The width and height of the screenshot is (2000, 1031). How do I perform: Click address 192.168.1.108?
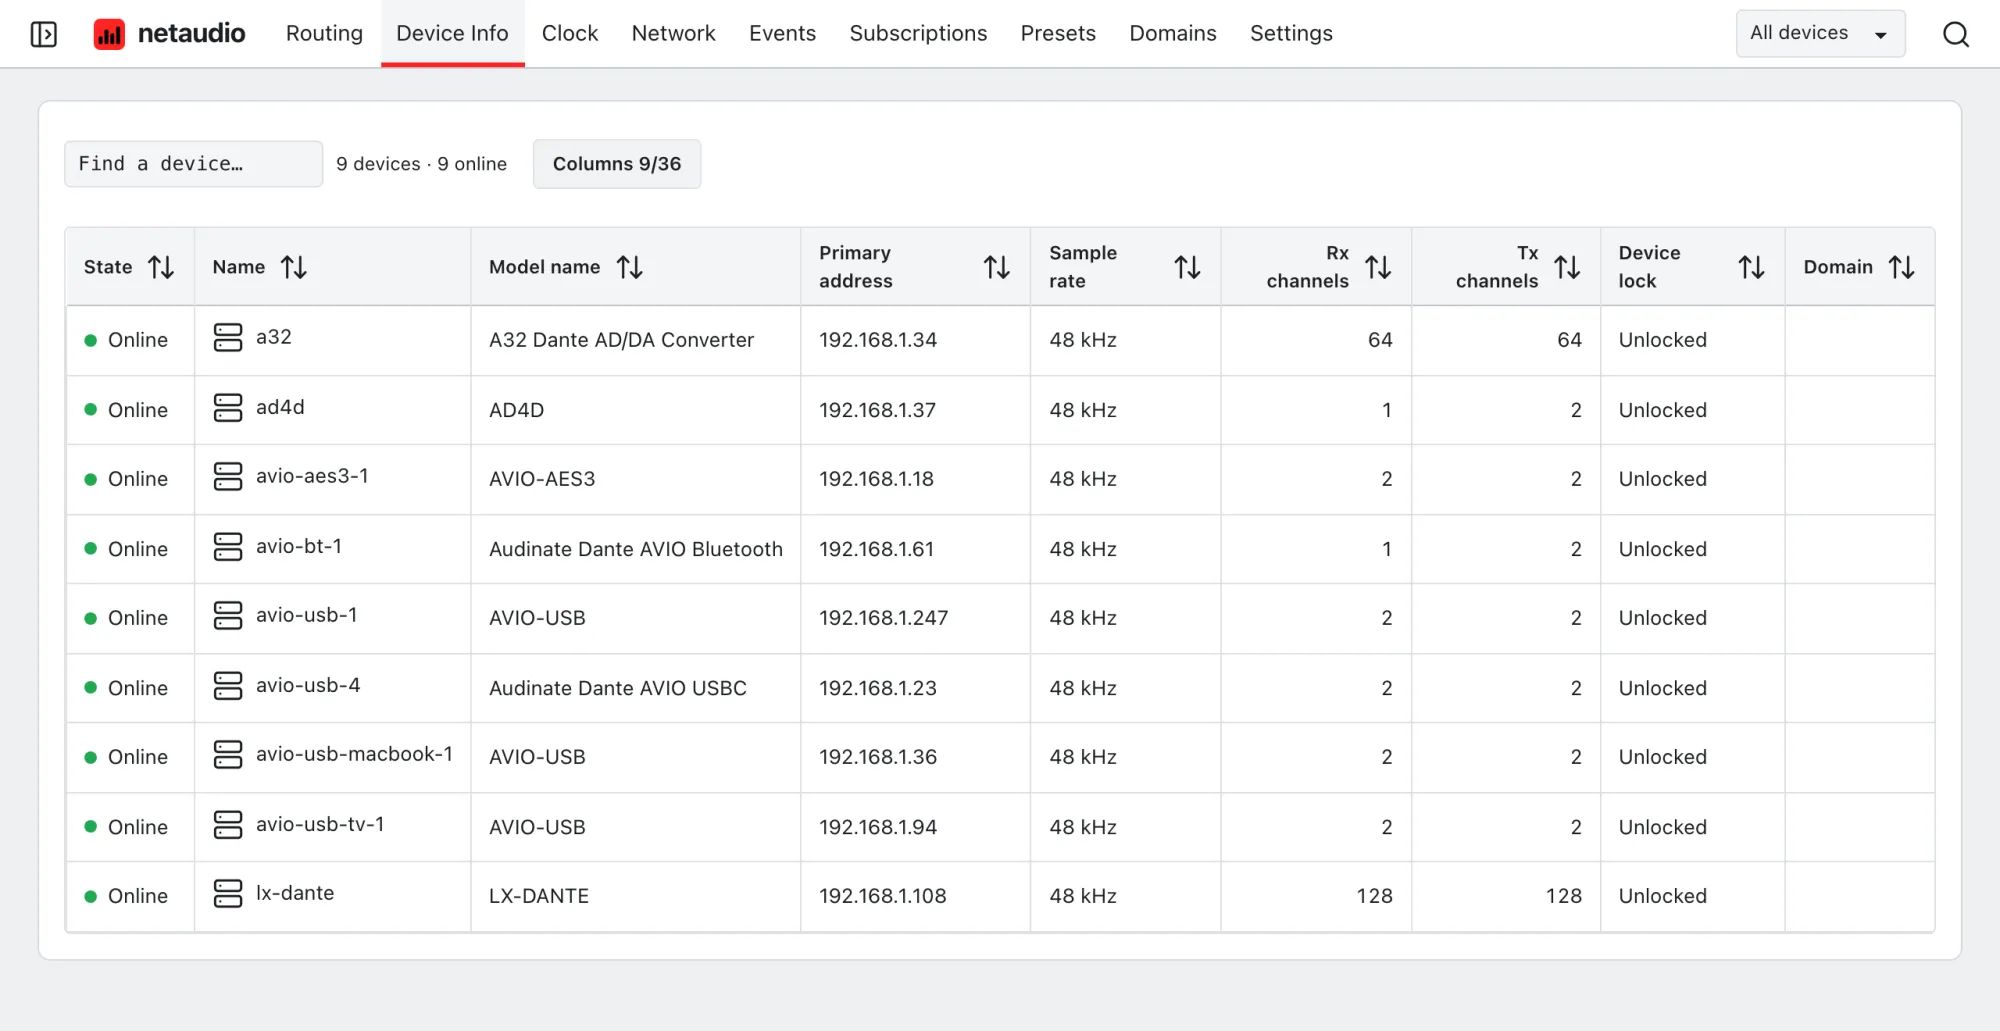tap(883, 896)
